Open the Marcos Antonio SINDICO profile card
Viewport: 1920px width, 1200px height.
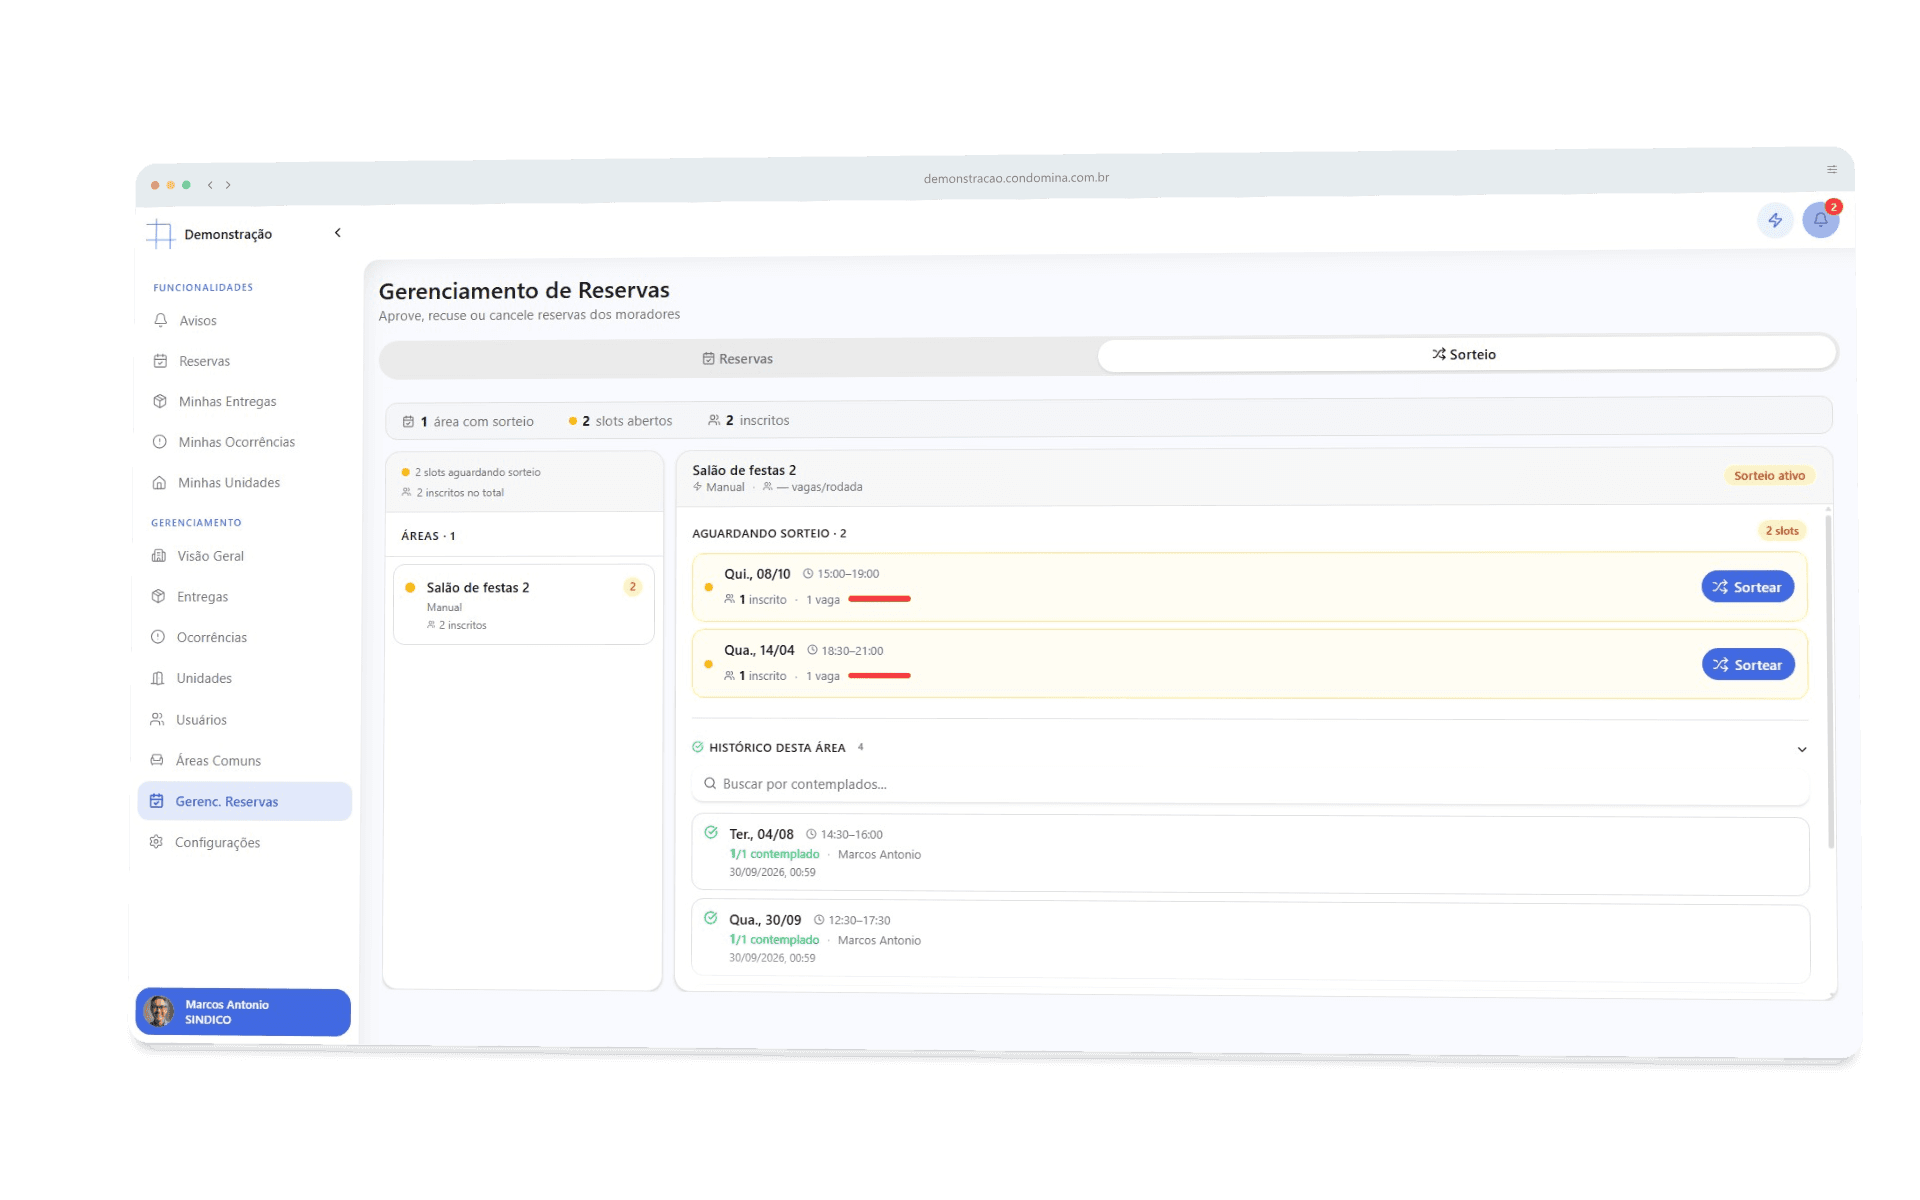click(243, 1012)
